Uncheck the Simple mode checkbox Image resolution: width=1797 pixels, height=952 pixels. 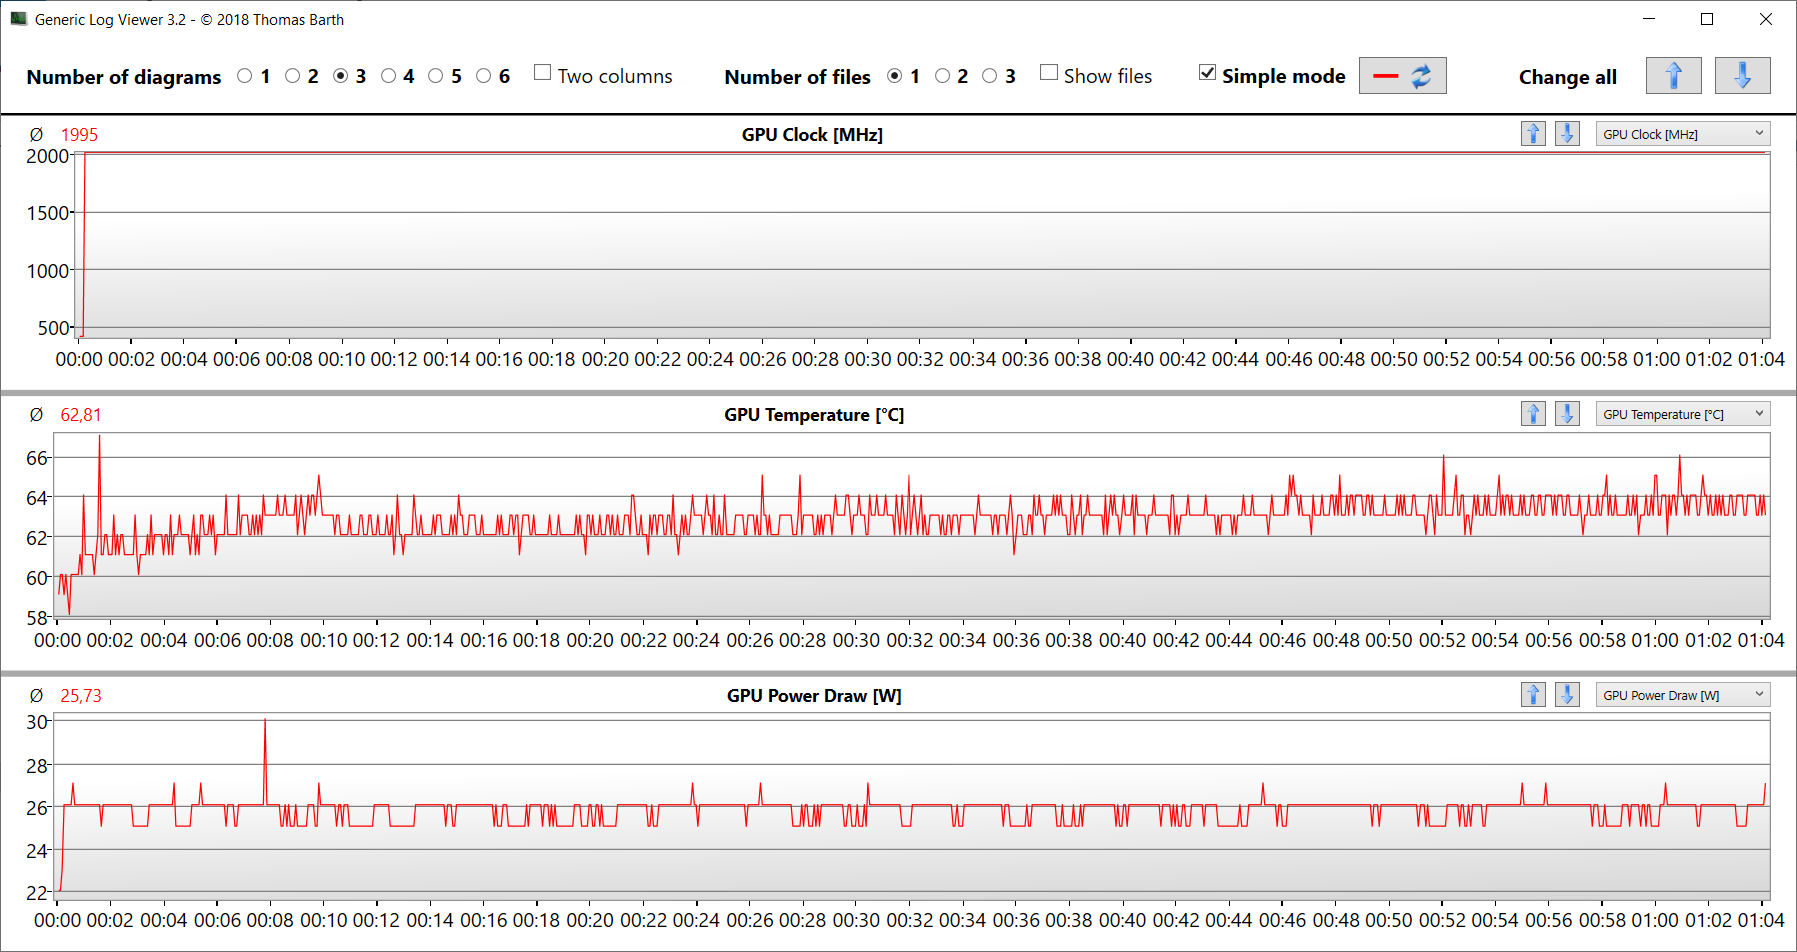coord(1208,73)
